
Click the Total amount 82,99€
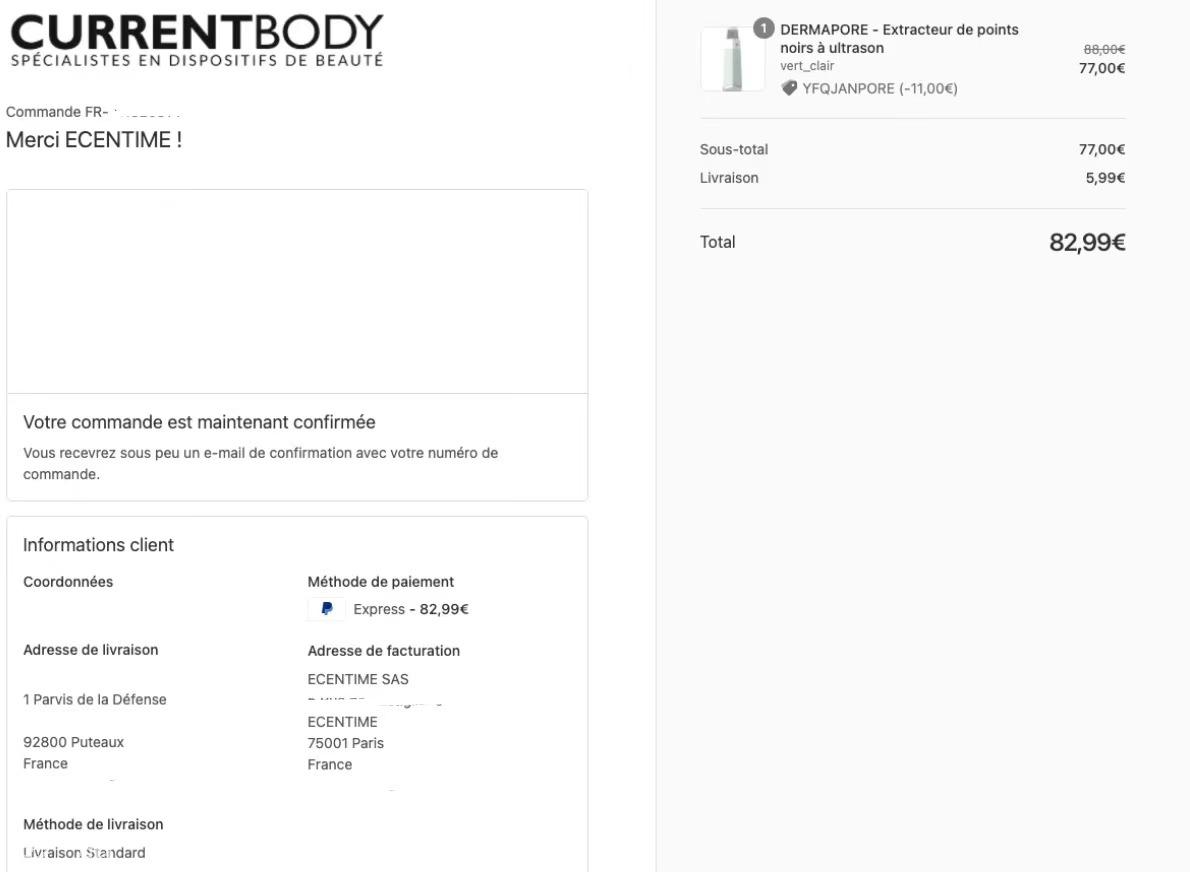(1087, 242)
